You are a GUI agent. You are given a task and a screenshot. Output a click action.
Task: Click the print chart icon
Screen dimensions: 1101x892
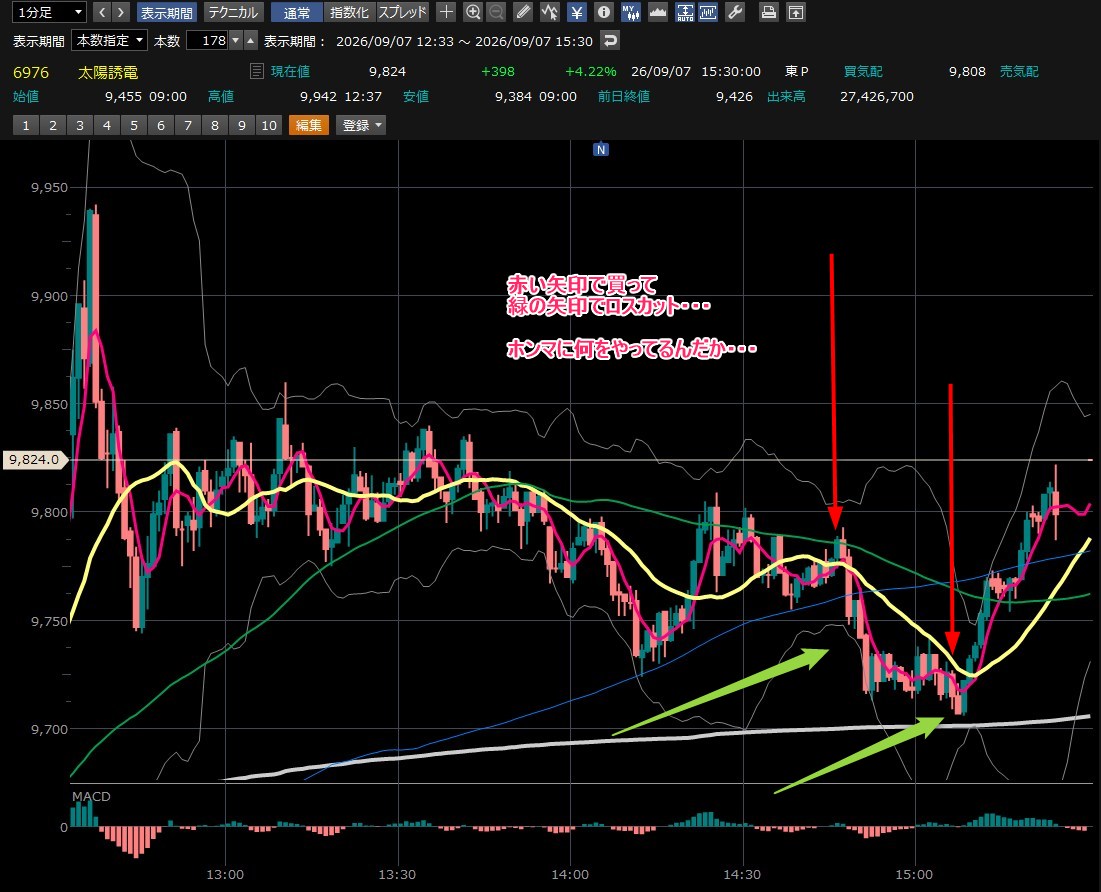tap(769, 12)
